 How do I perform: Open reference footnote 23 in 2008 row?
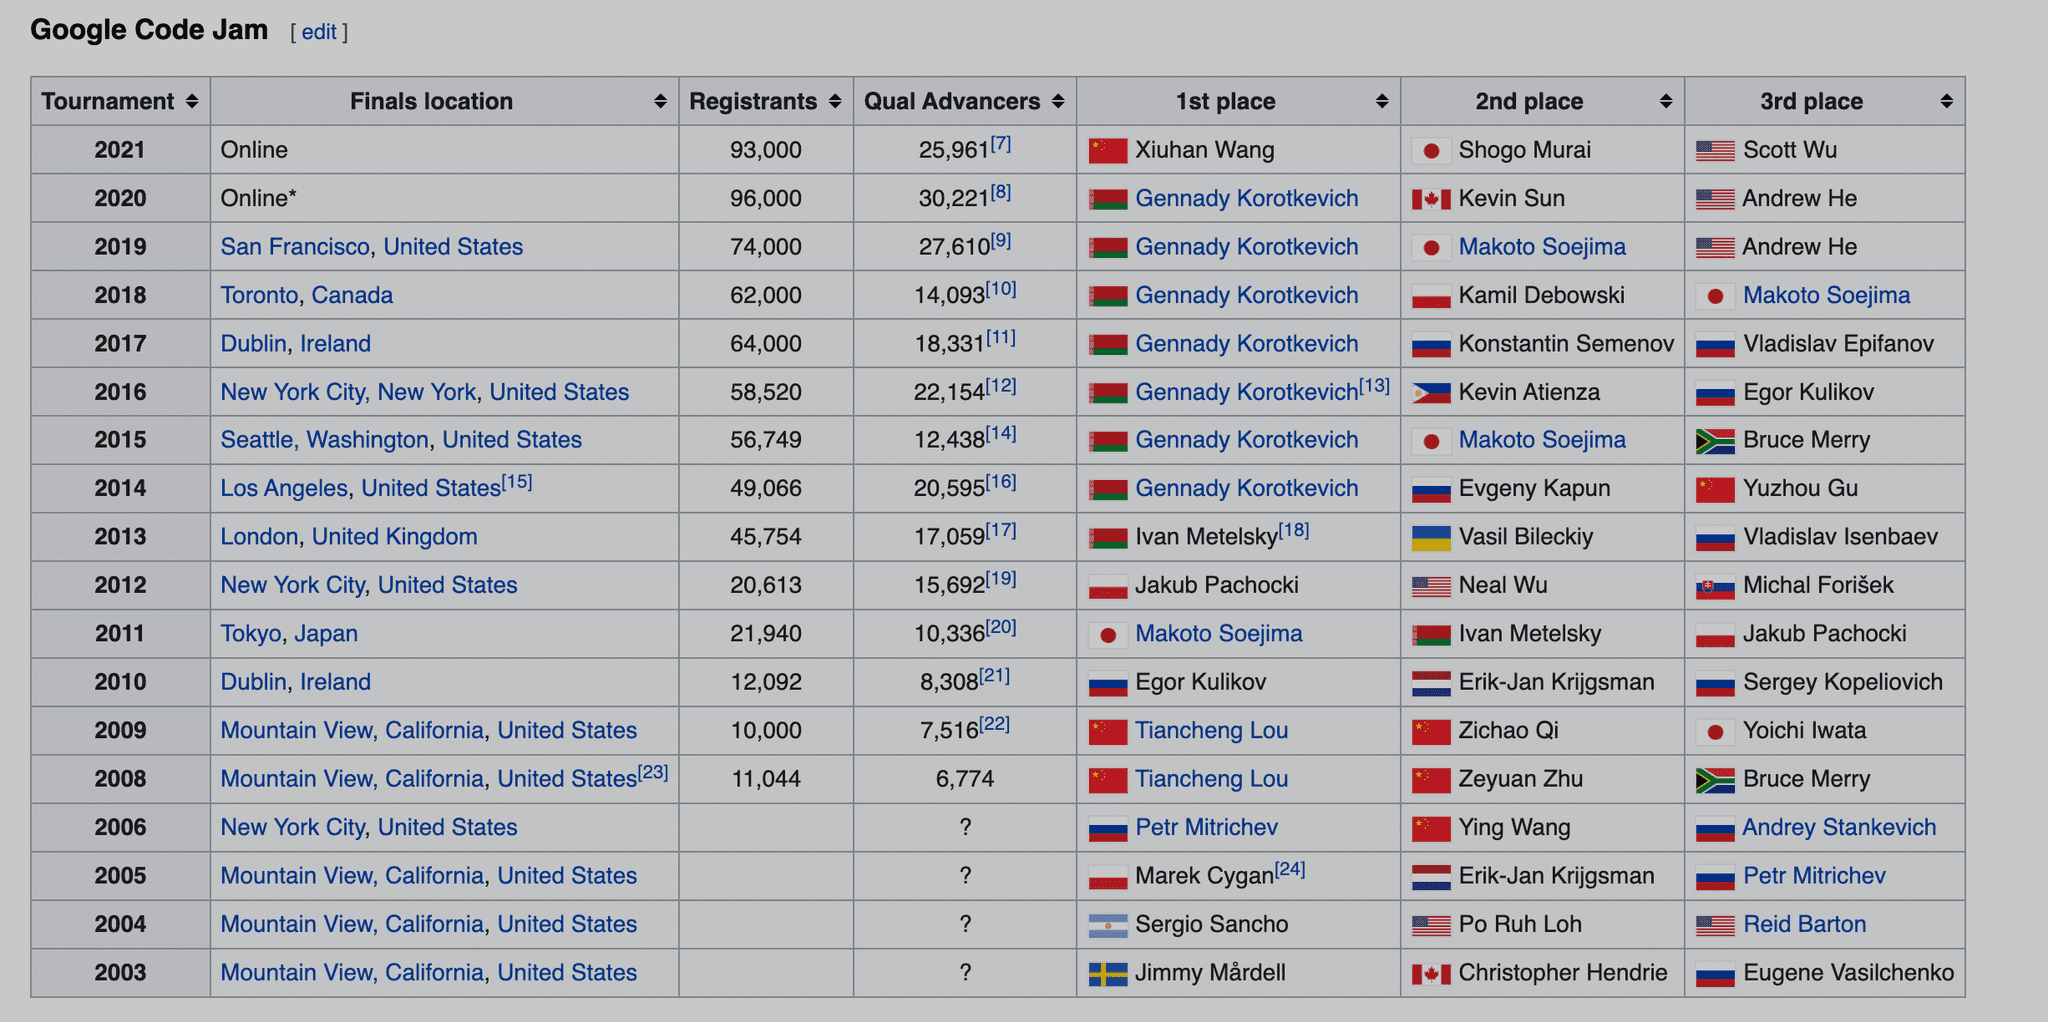(653, 773)
